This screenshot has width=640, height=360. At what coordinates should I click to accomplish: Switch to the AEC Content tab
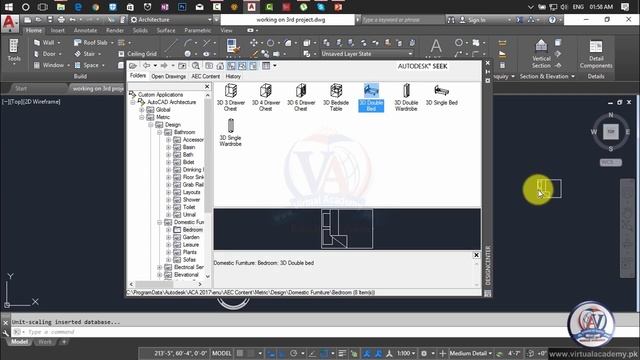click(206, 76)
